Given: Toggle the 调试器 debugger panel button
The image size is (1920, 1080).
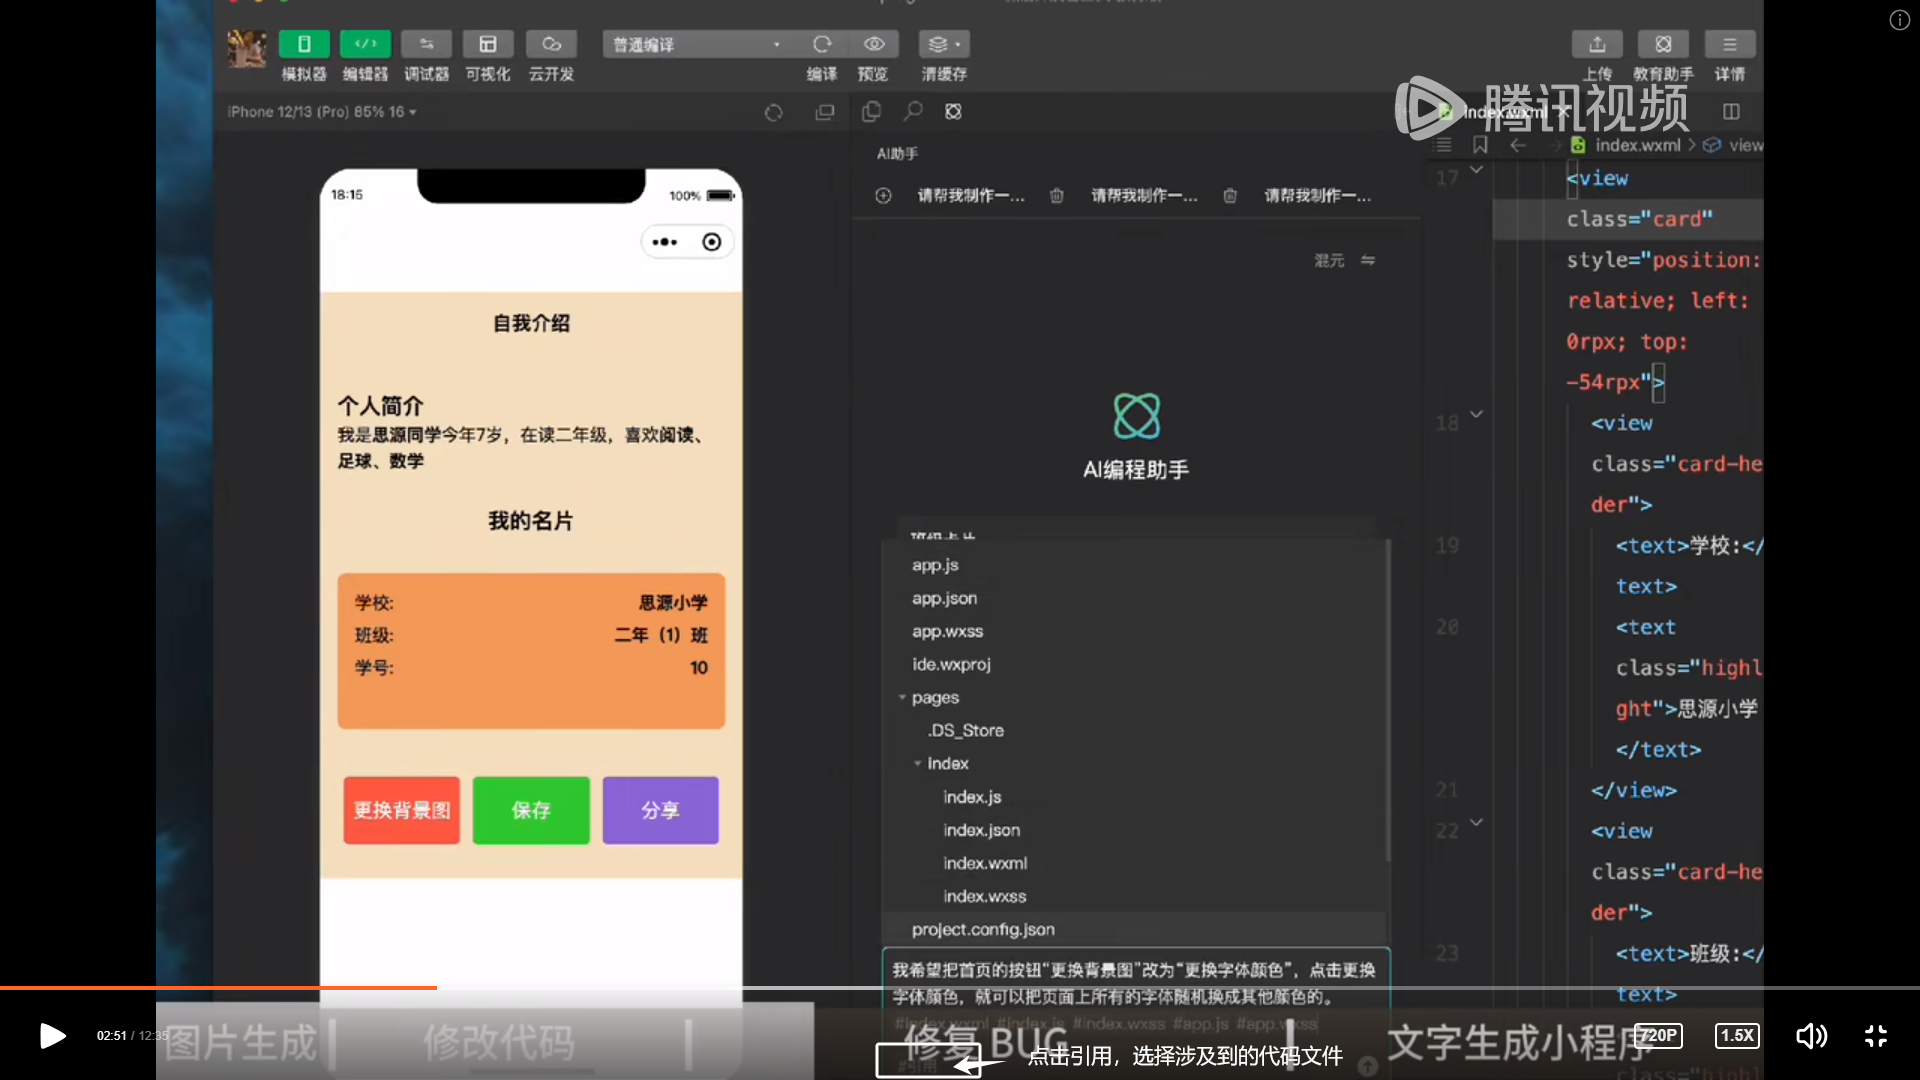Looking at the screenshot, I should tap(426, 44).
